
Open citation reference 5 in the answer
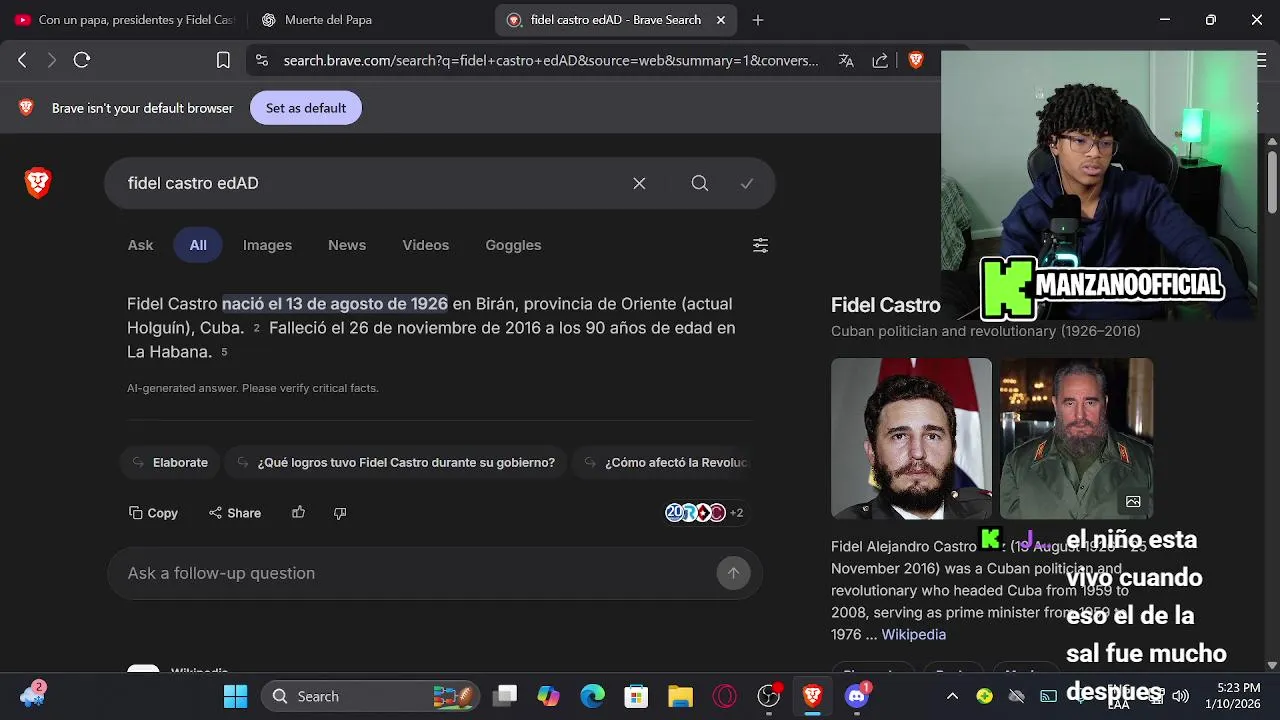pyautogui.click(x=224, y=352)
